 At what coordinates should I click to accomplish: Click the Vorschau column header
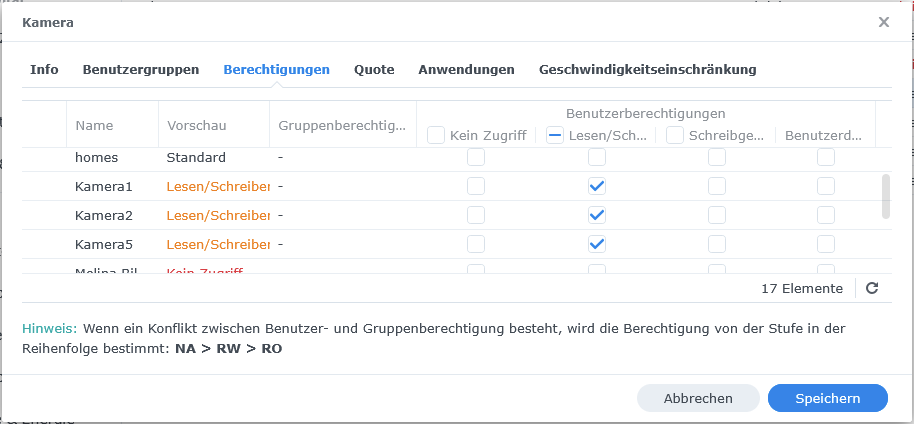click(x=197, y=126)
